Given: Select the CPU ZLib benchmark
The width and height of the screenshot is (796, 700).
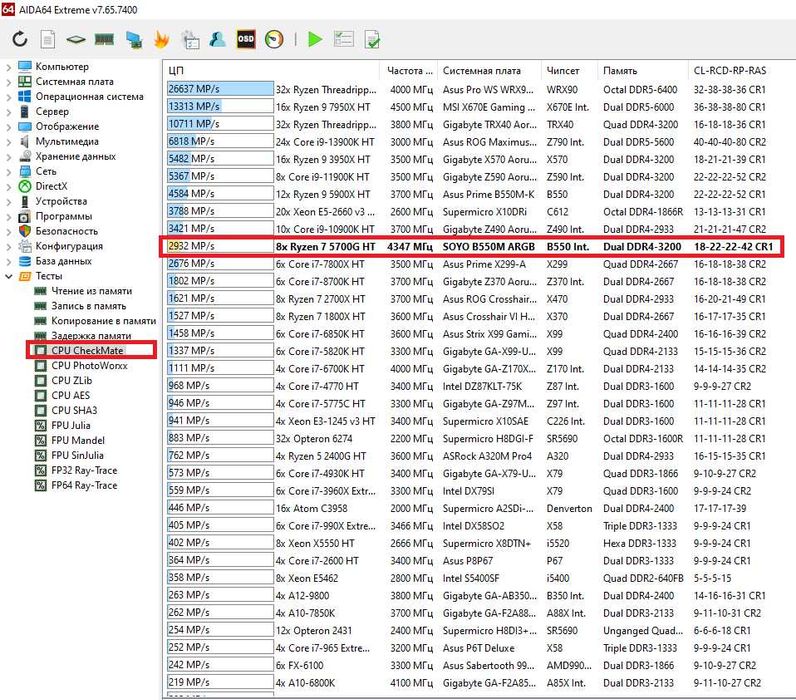Looking at the screenshot, I should point(72,381).
